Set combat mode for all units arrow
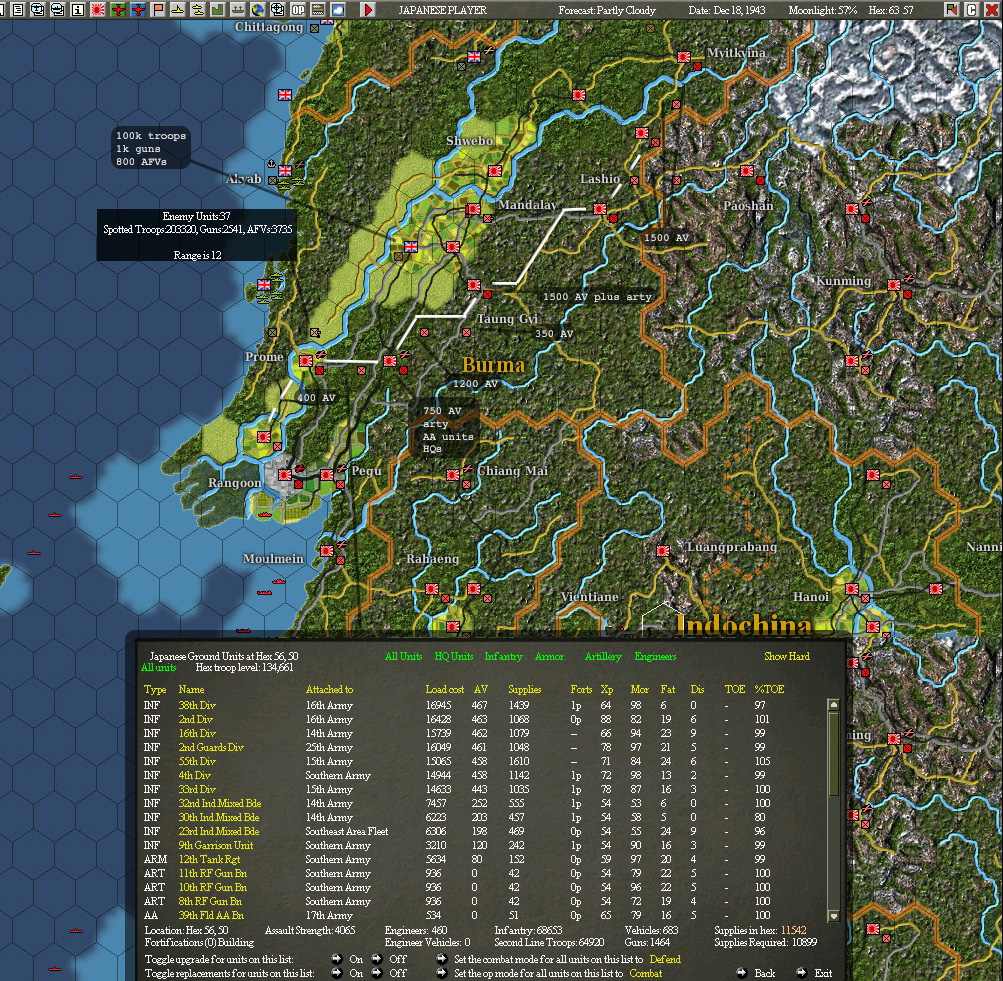Viewport: 1003px width, 981px height. click(441, 959)
